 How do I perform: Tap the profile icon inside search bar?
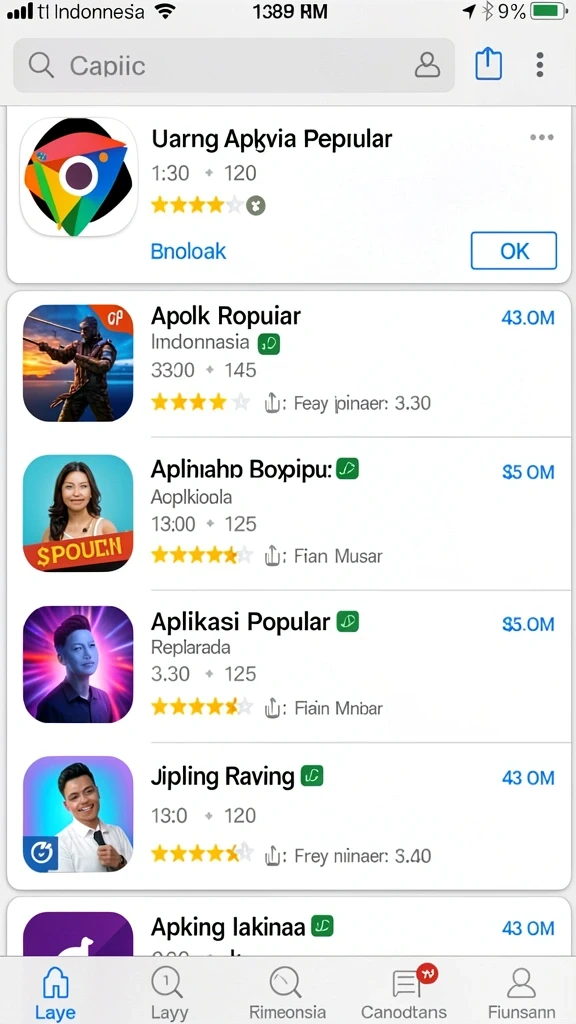coord(427,65)
